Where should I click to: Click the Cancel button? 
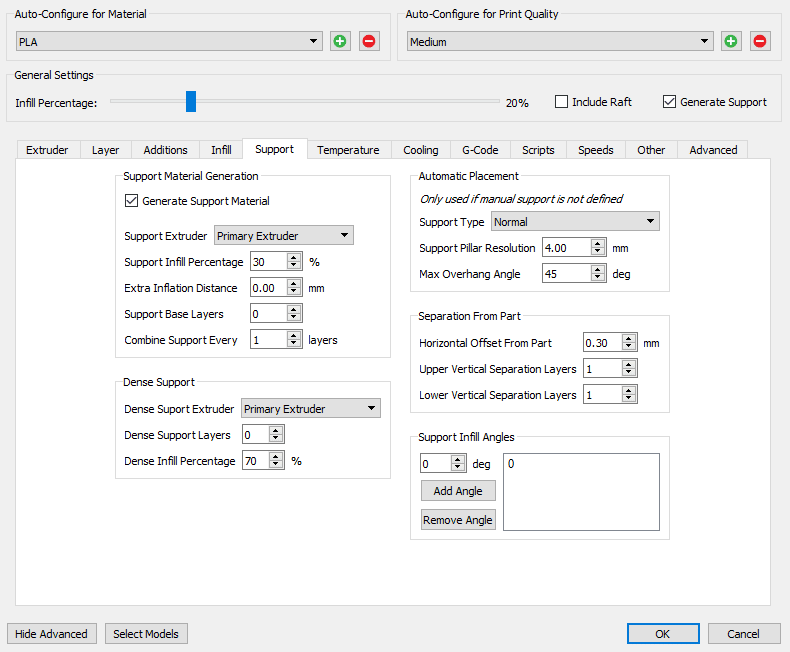744,634
